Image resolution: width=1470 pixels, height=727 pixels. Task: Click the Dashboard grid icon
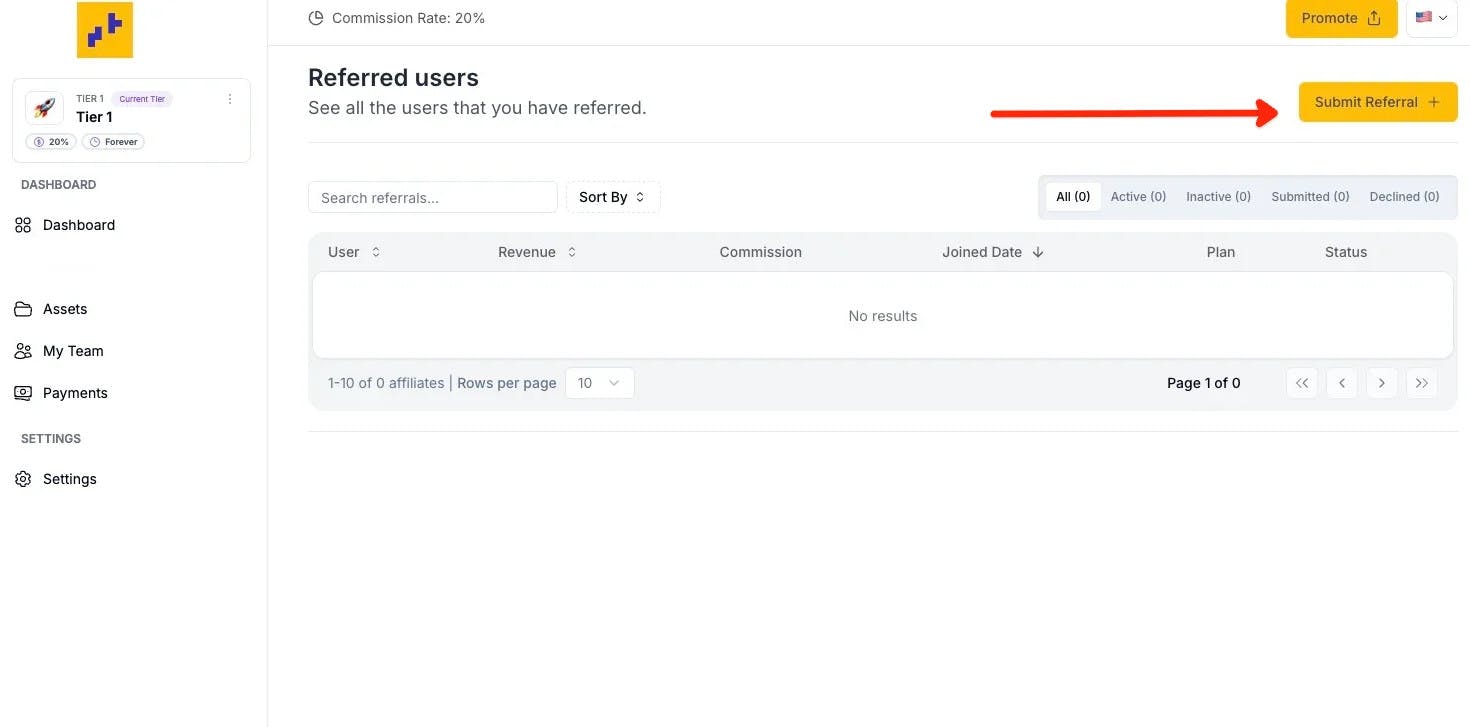(x=23, y=225)
